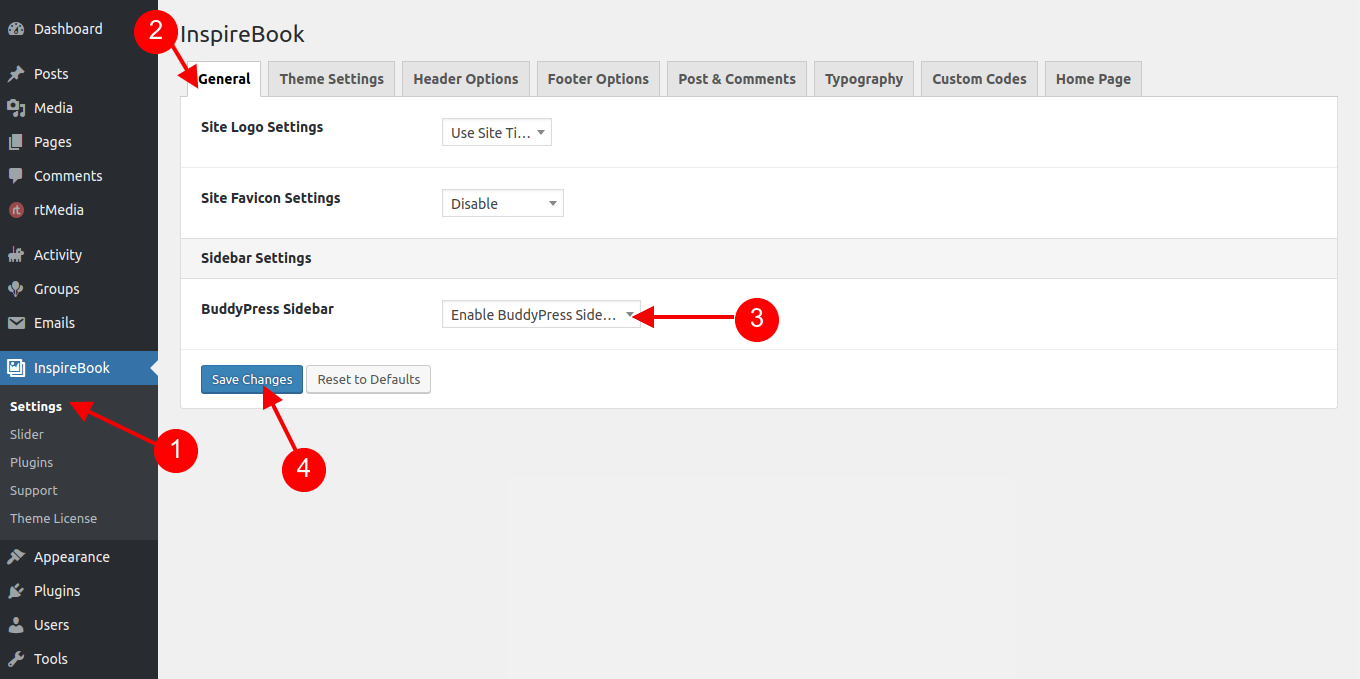
Task: Switch to the Theme Settings tab
Action: point(332,79)
